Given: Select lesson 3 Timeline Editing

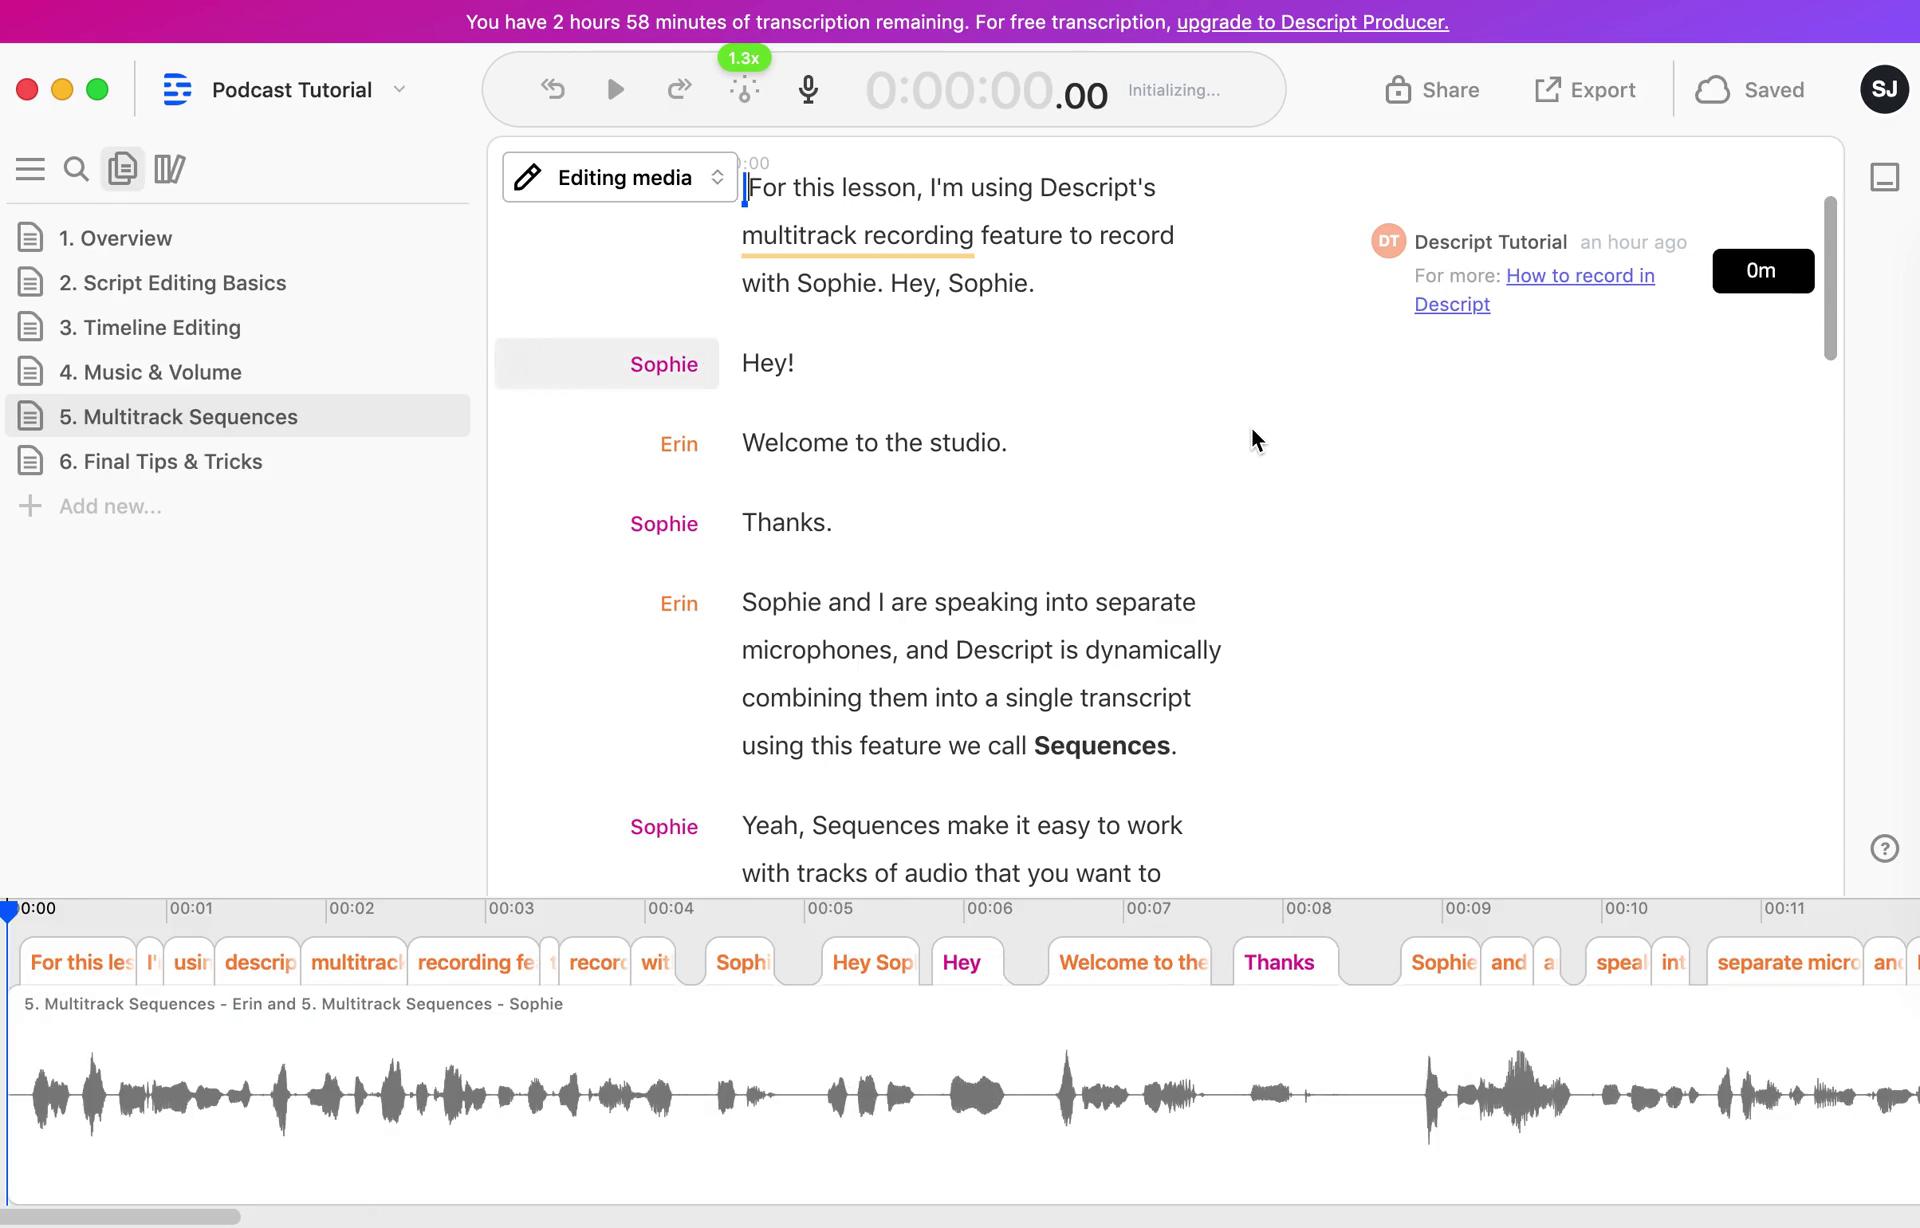Looking at the screenshot, I should 148,326.
